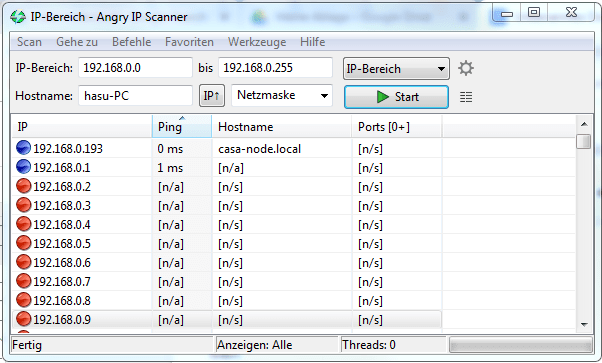The width and height of the screenshot is (602, 363).
Task: Sort by the Hostname column header
Action: tap(282, 127)
